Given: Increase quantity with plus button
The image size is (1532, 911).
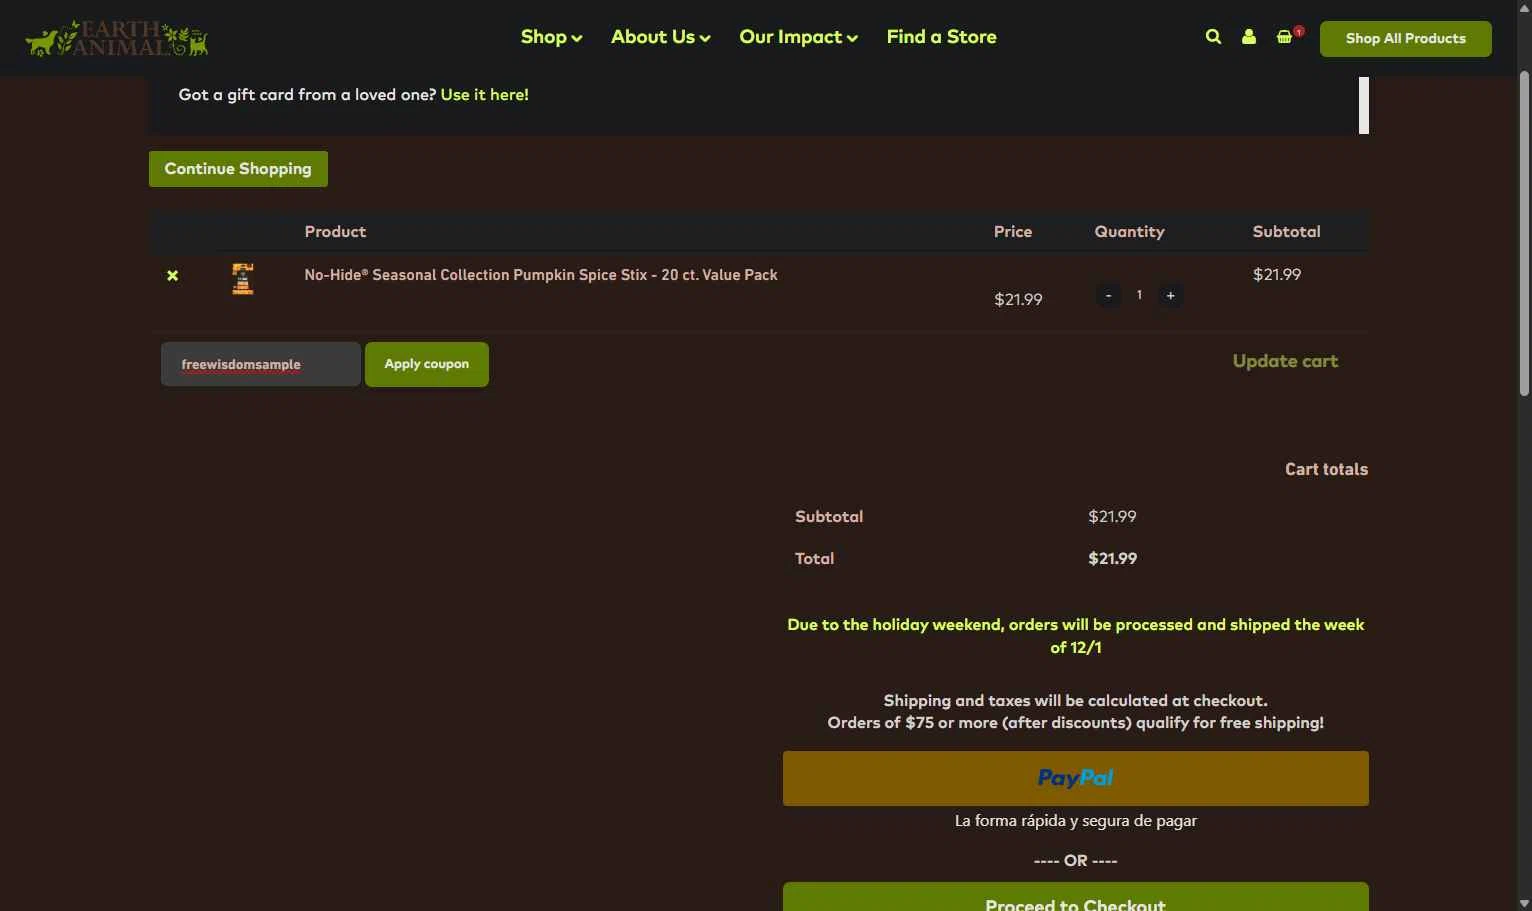Looking at the screenshot, I should tap(1170, 295).
